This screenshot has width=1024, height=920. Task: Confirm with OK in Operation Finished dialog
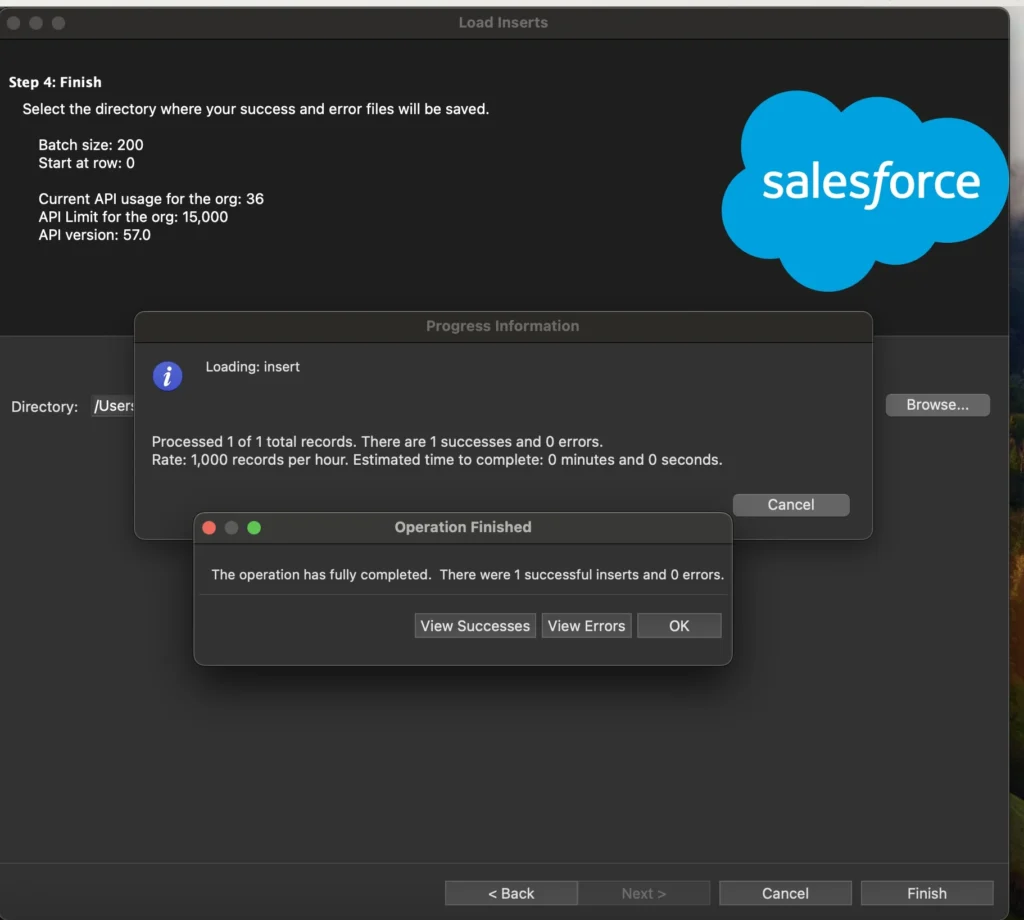tap(679, 626)
